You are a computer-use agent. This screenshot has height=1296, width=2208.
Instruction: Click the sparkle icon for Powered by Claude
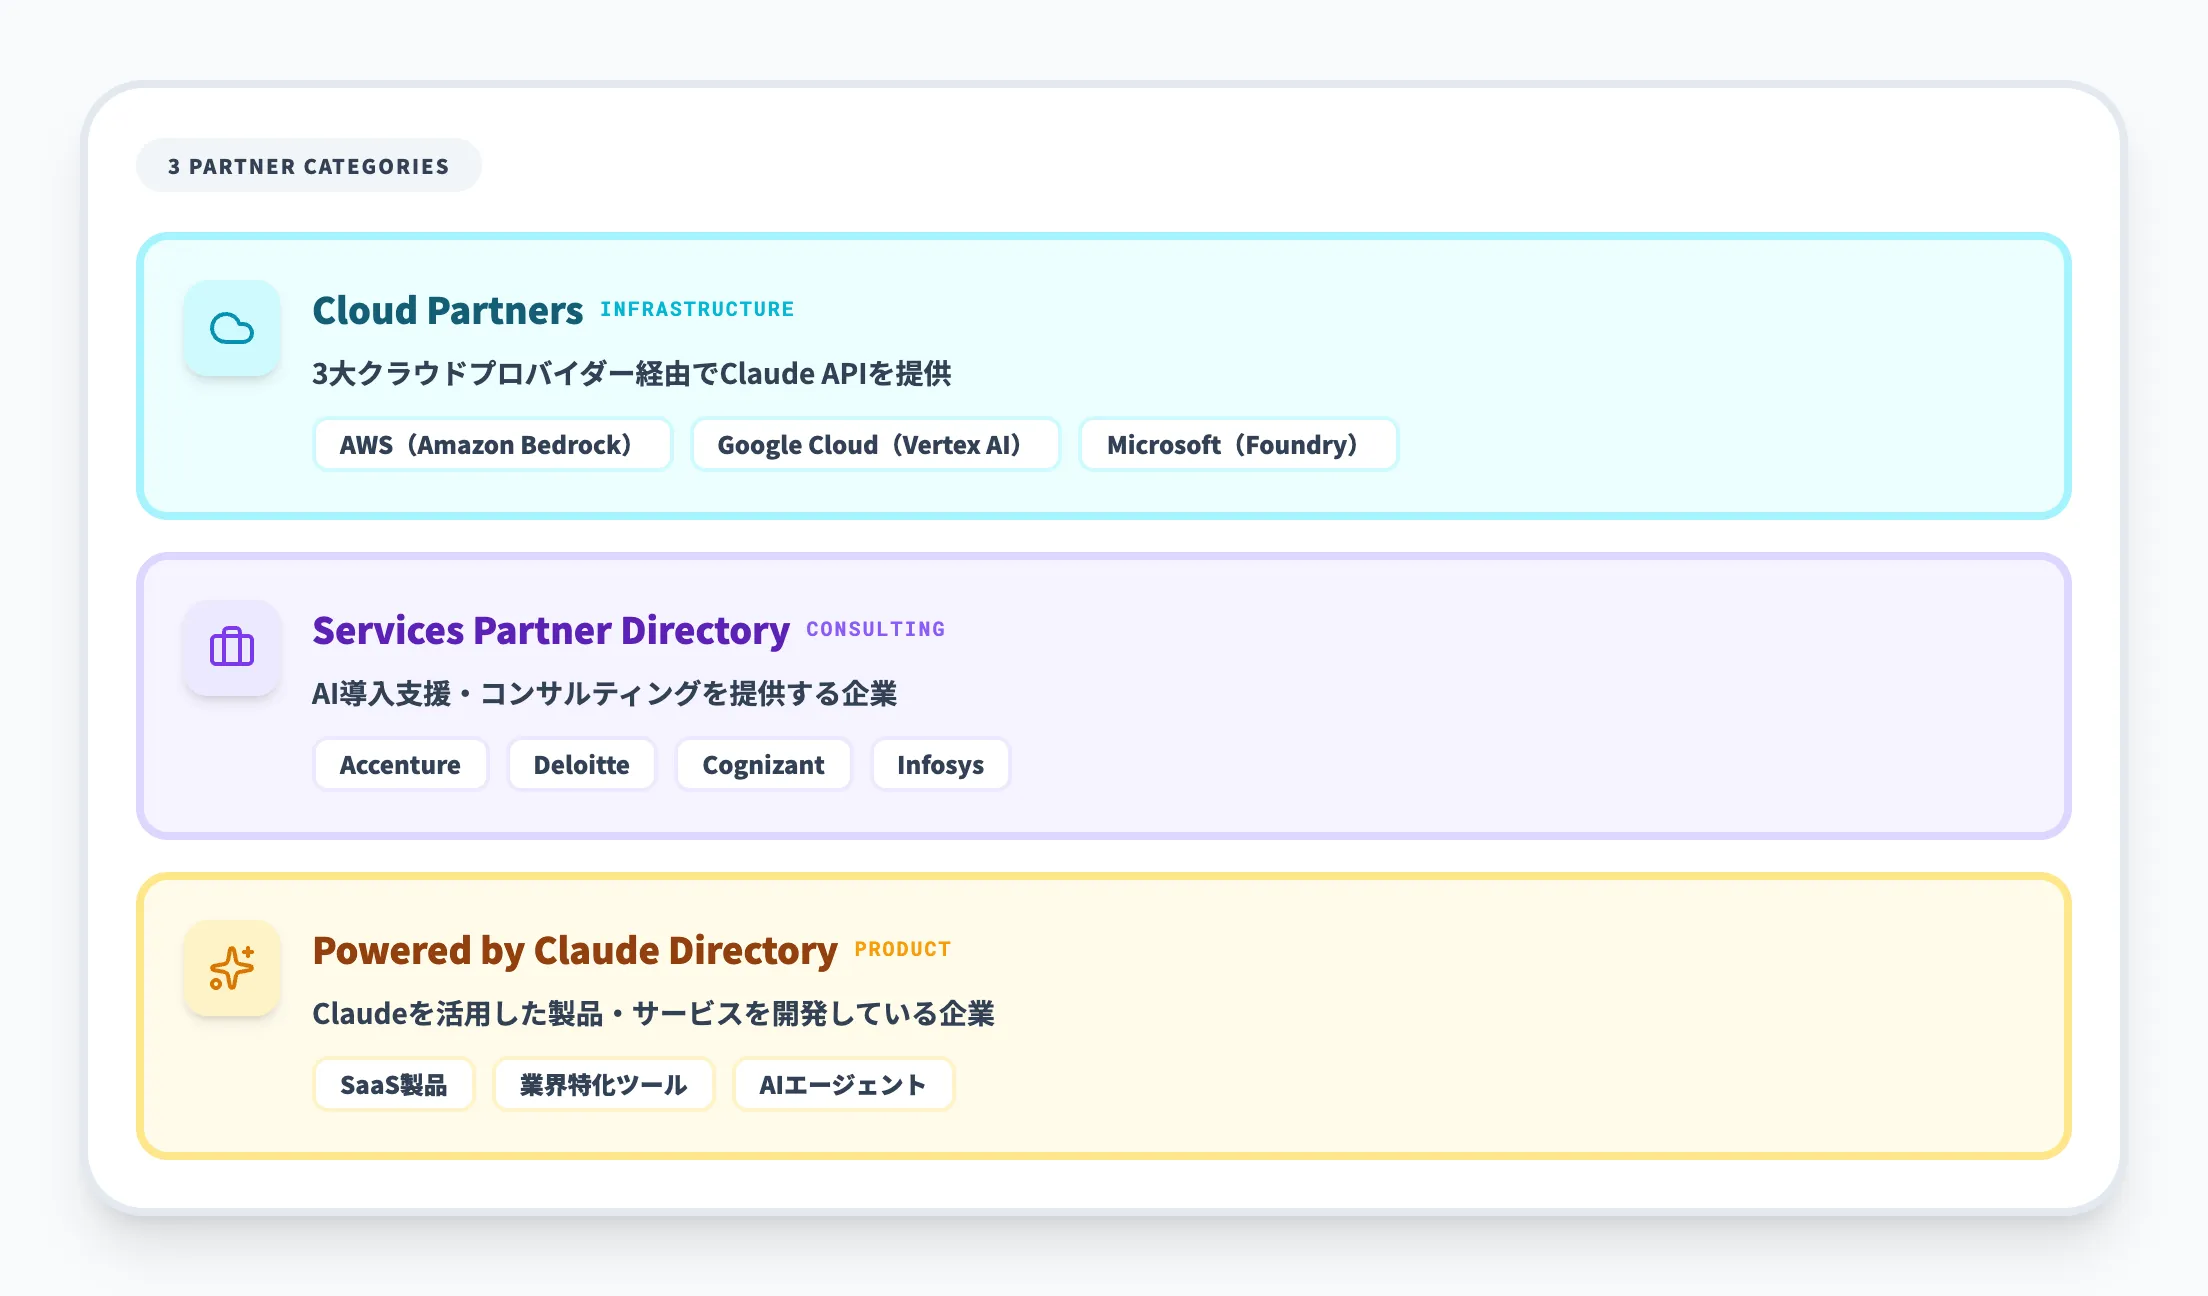(x=232, y=968)
